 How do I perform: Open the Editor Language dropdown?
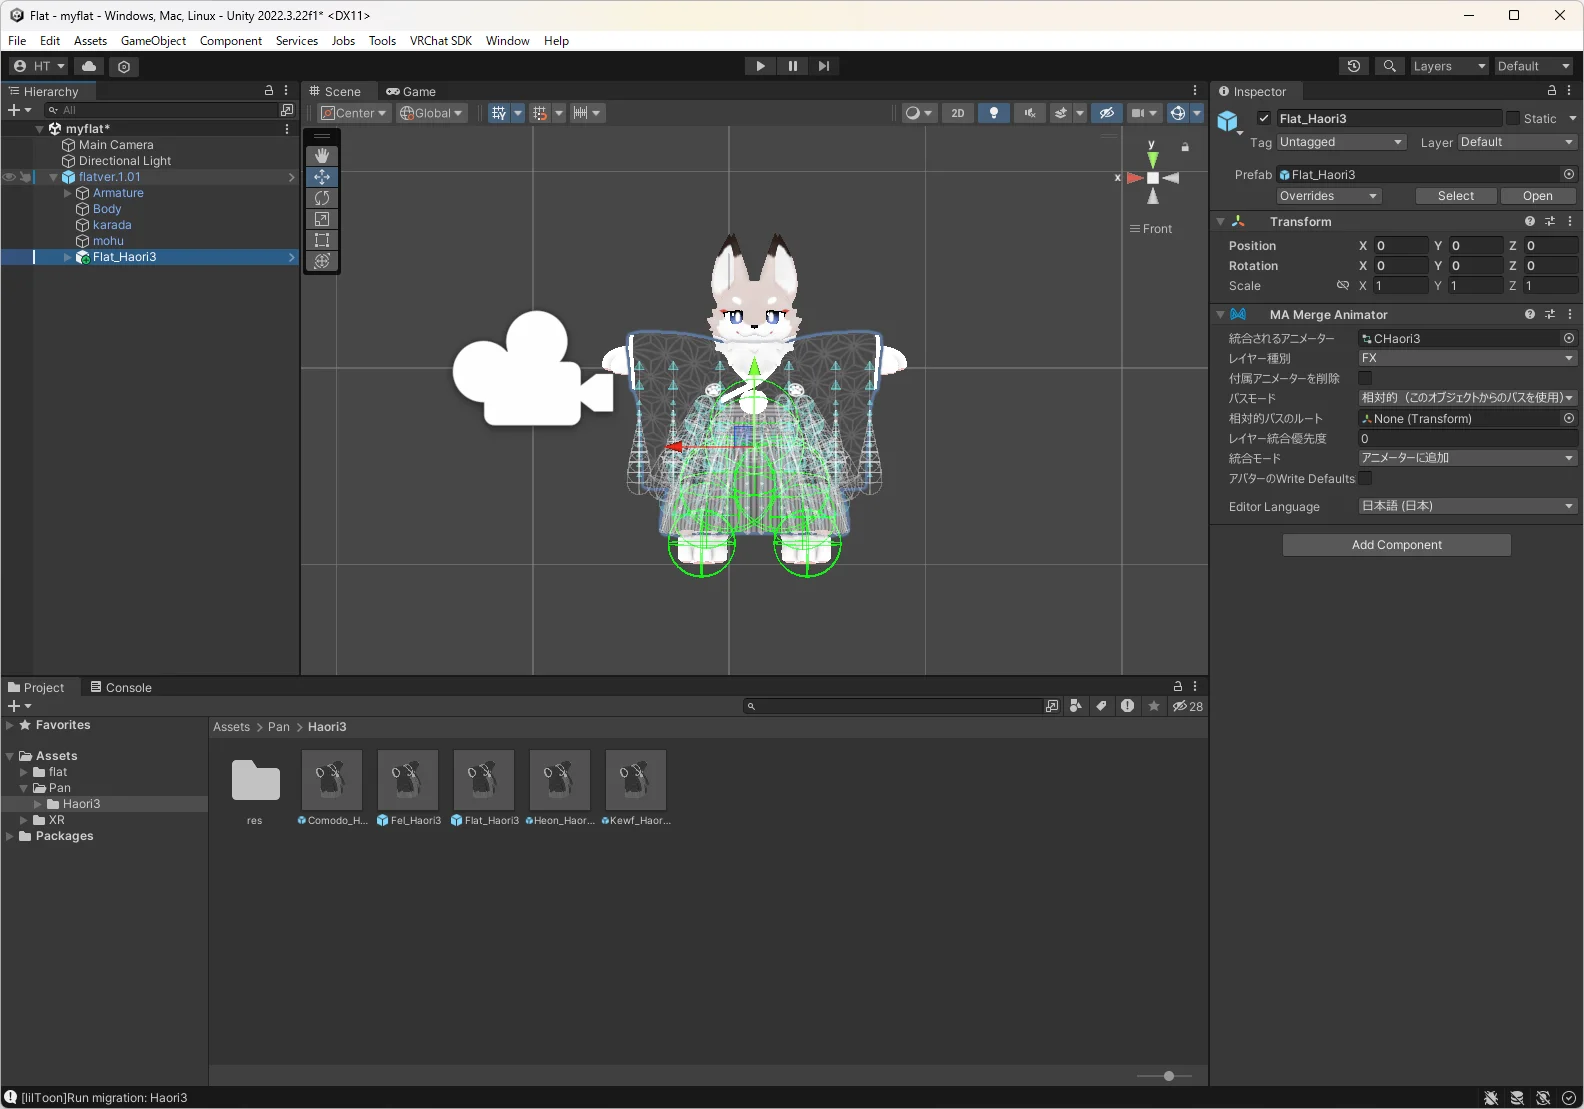point(1468,506)
